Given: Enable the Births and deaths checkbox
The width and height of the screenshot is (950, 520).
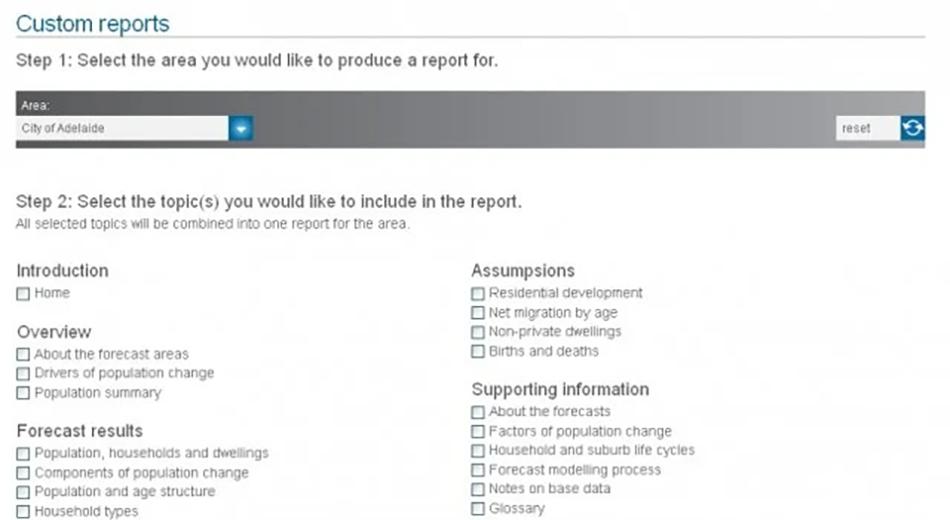Looking at the screenshot, I should 478,352.
